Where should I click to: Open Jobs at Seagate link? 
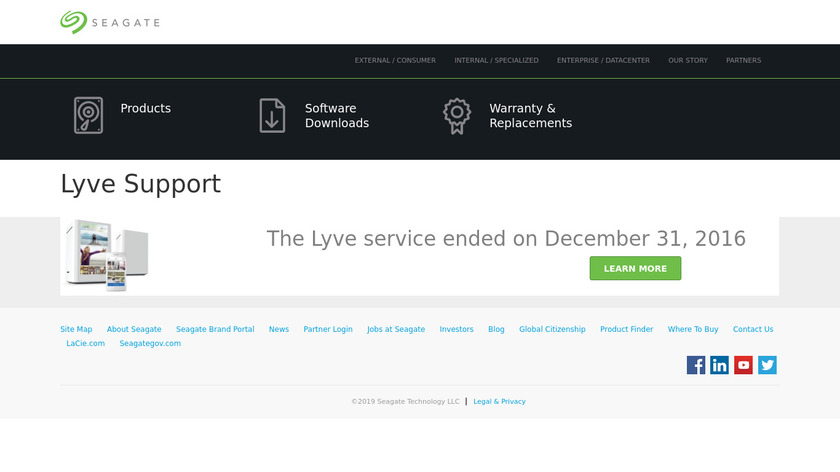click(x=396, y=329)
